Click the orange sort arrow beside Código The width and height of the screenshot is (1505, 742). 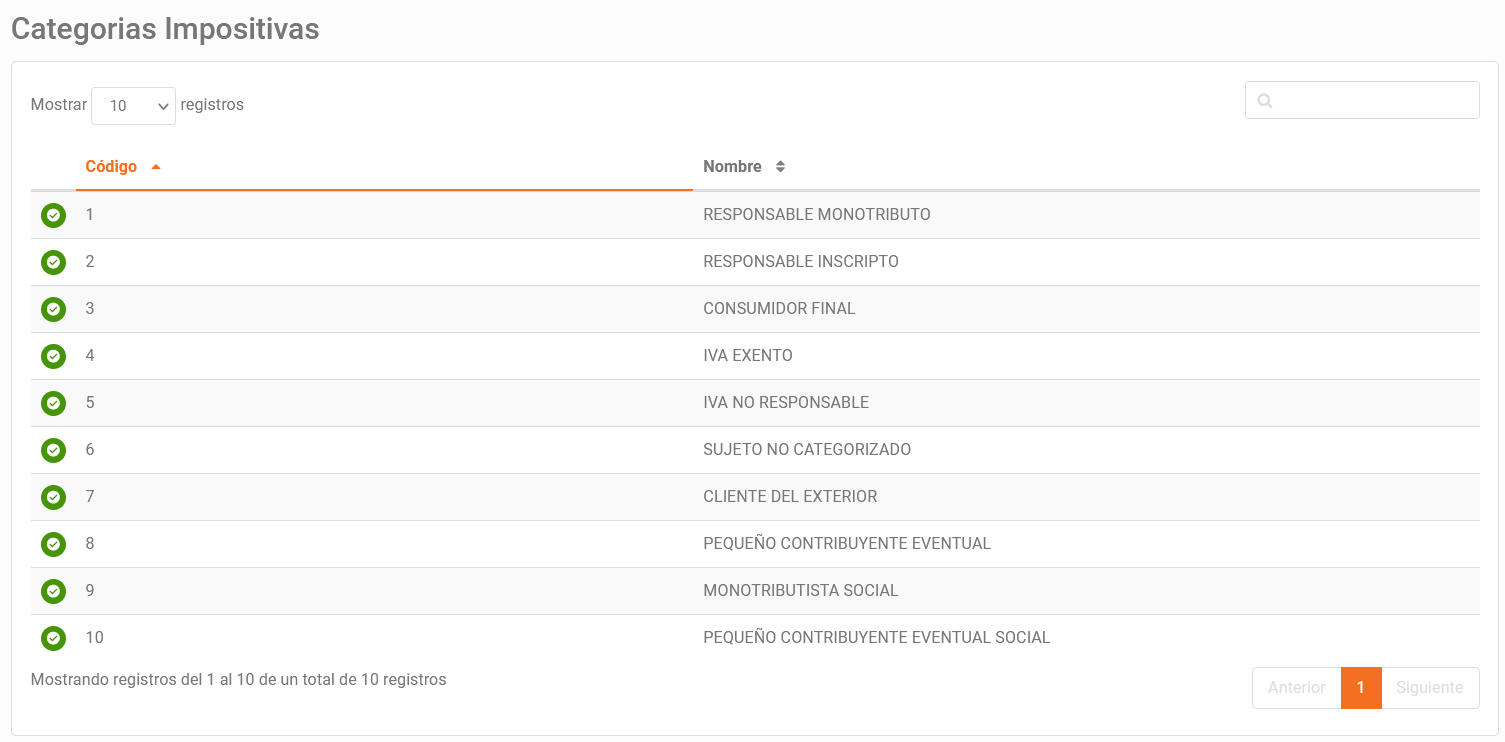tap(155, 167)
